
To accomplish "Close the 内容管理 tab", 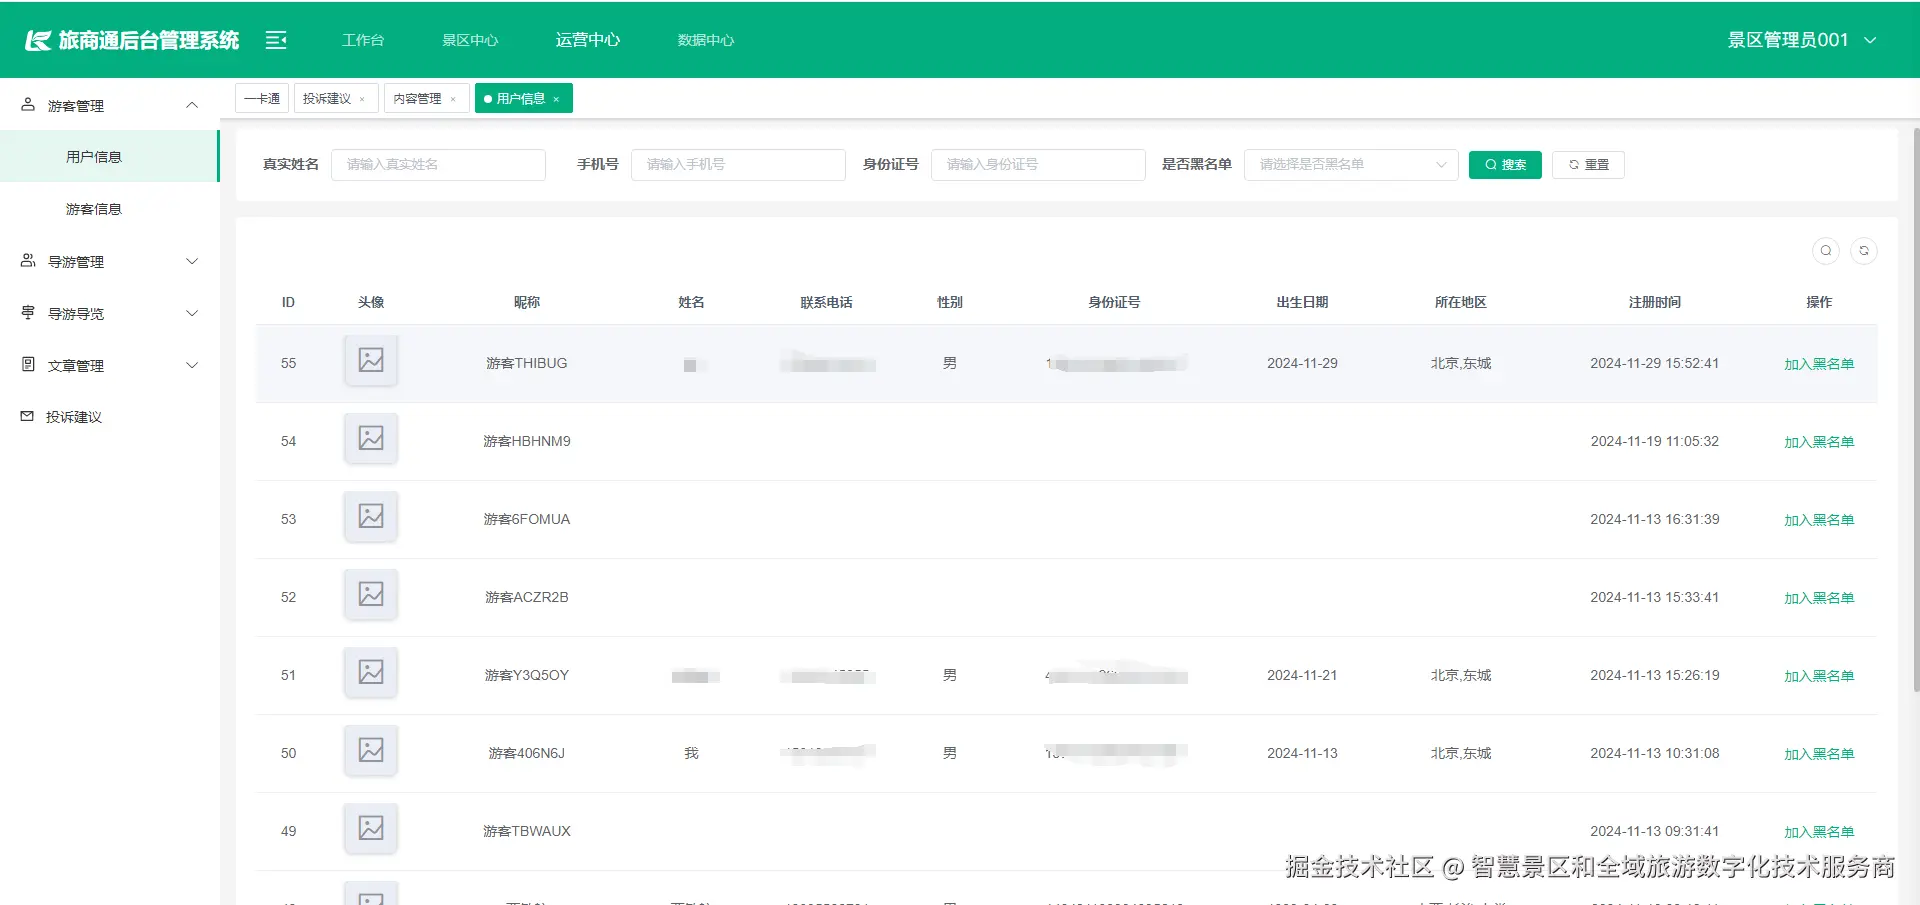I will (453, 98).
